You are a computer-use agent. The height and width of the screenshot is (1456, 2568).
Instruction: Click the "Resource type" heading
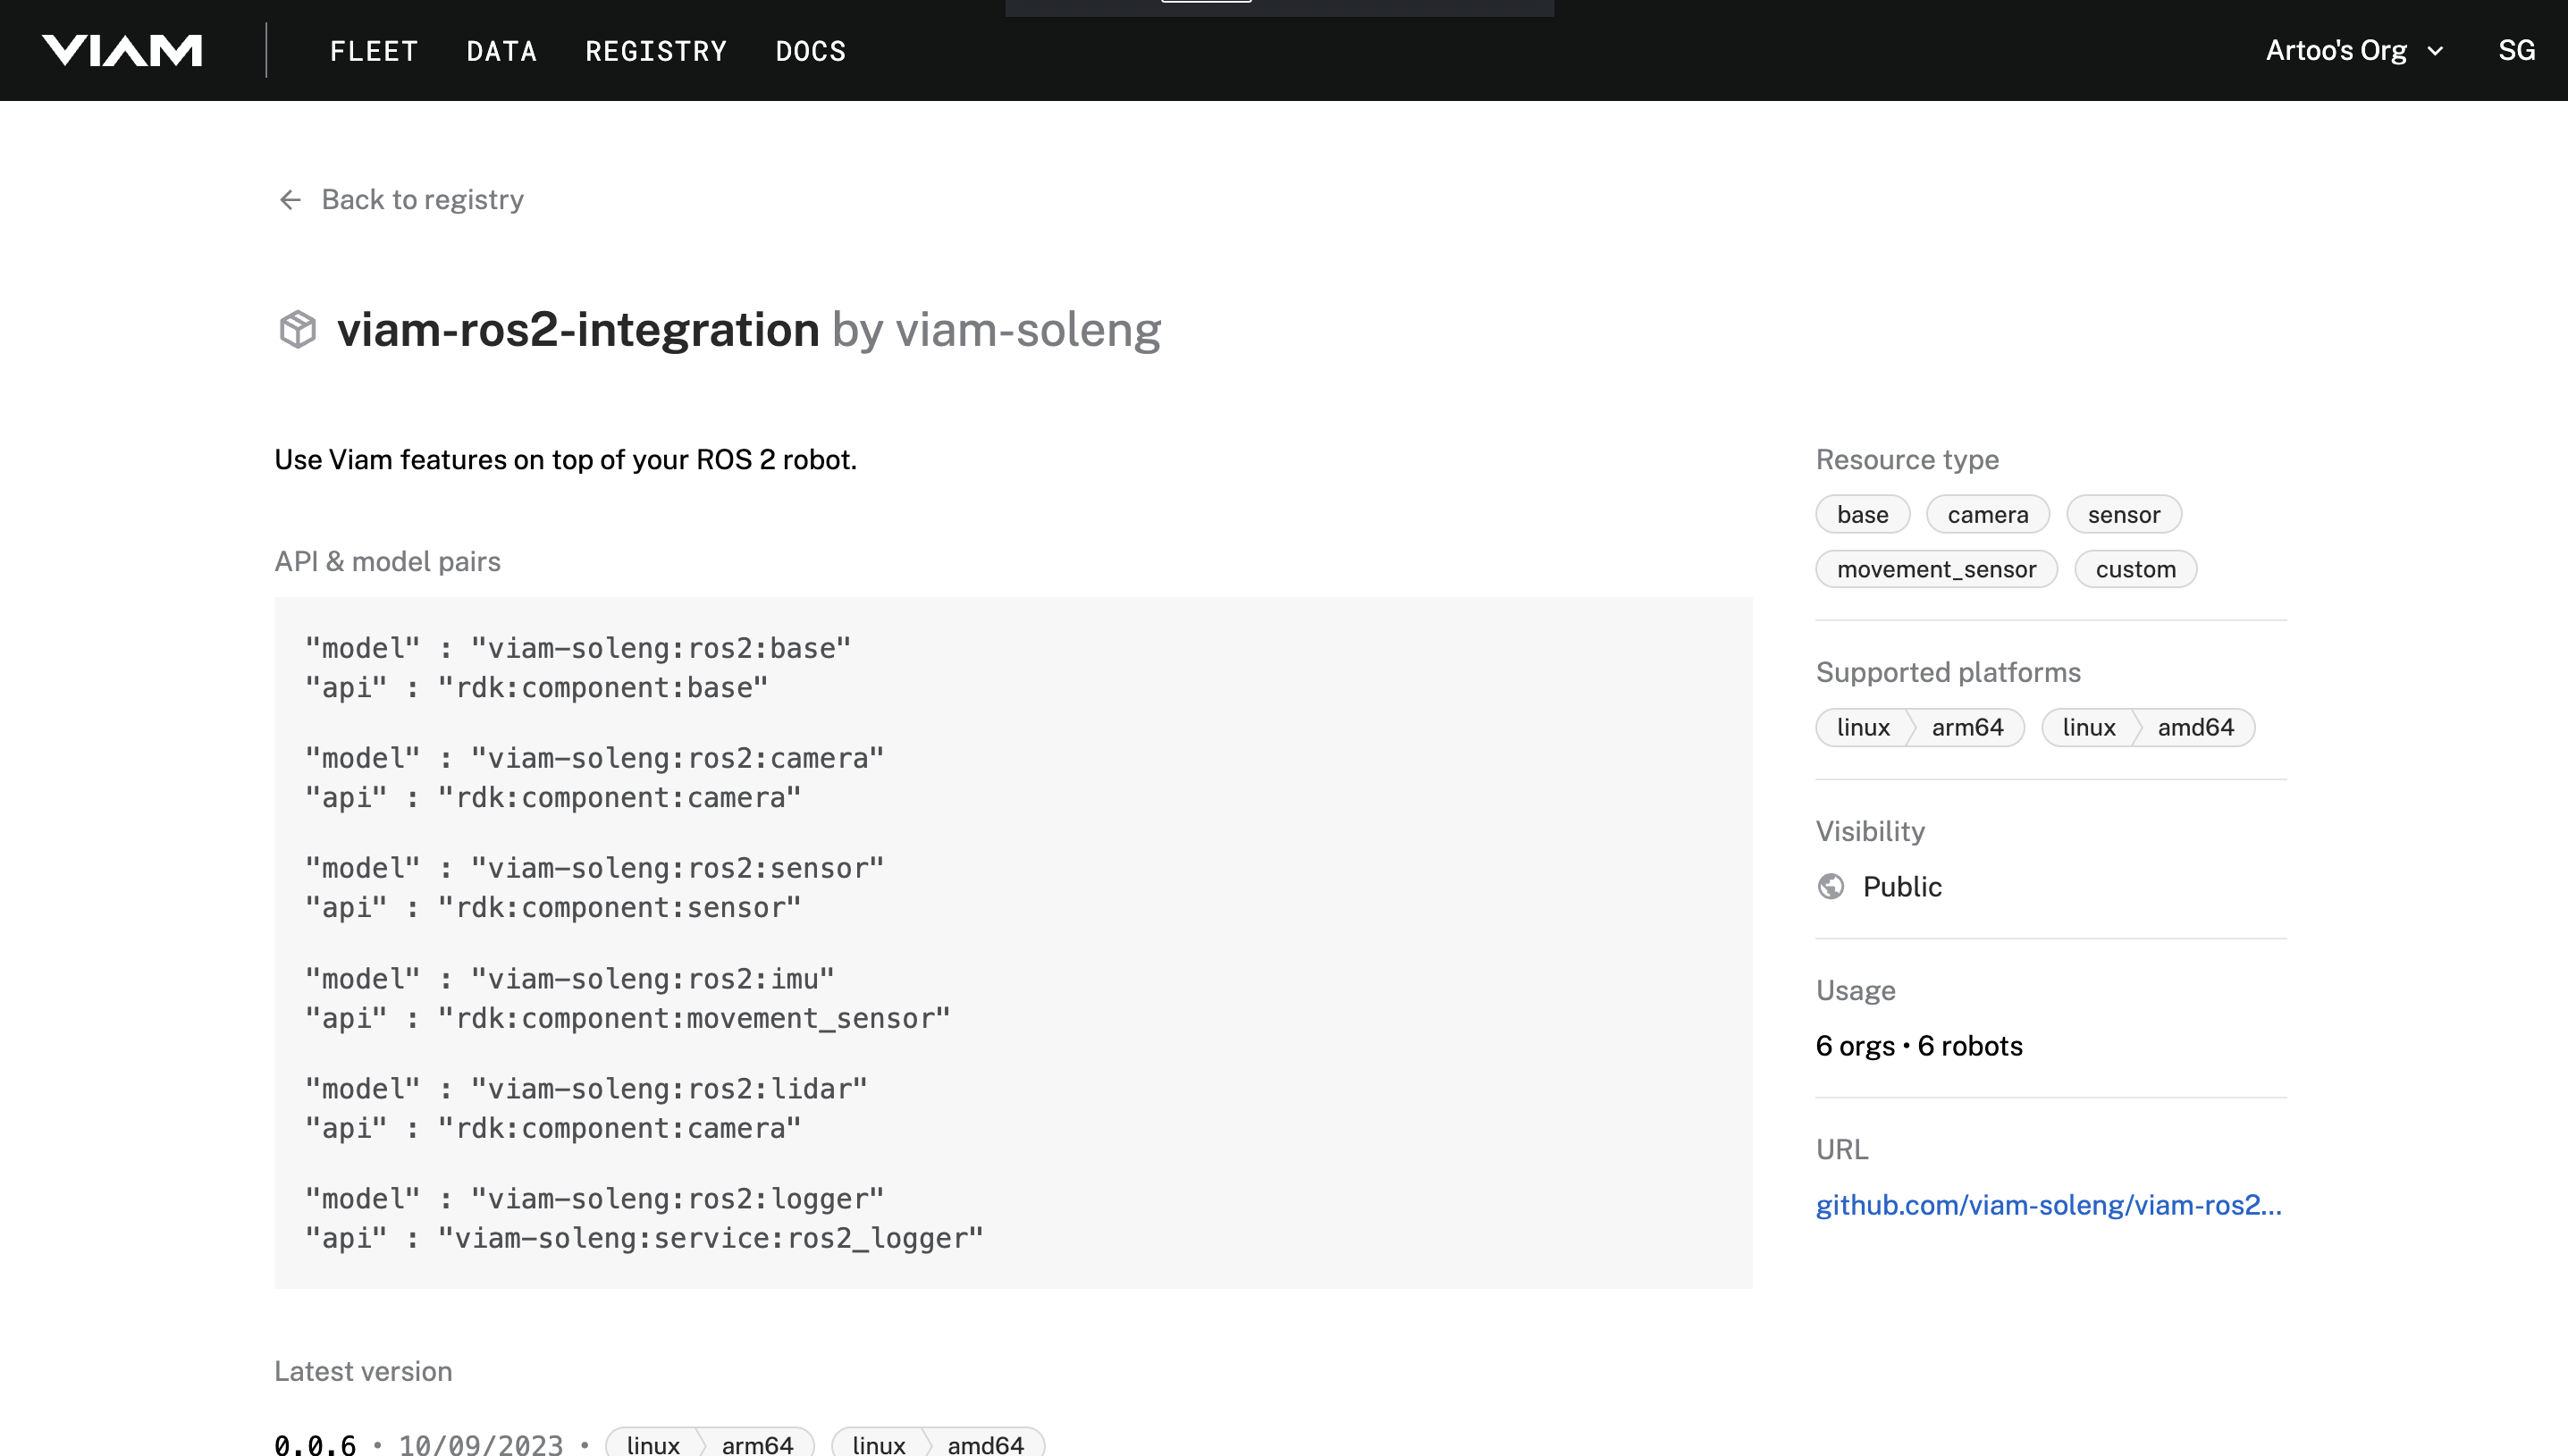point(1907,460)
